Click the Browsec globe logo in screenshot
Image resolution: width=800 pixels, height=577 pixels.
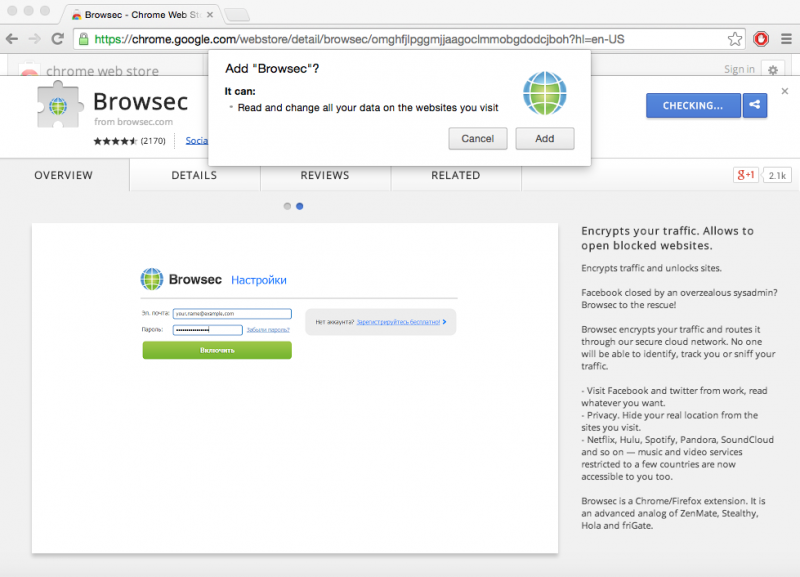tap(152, 279)
